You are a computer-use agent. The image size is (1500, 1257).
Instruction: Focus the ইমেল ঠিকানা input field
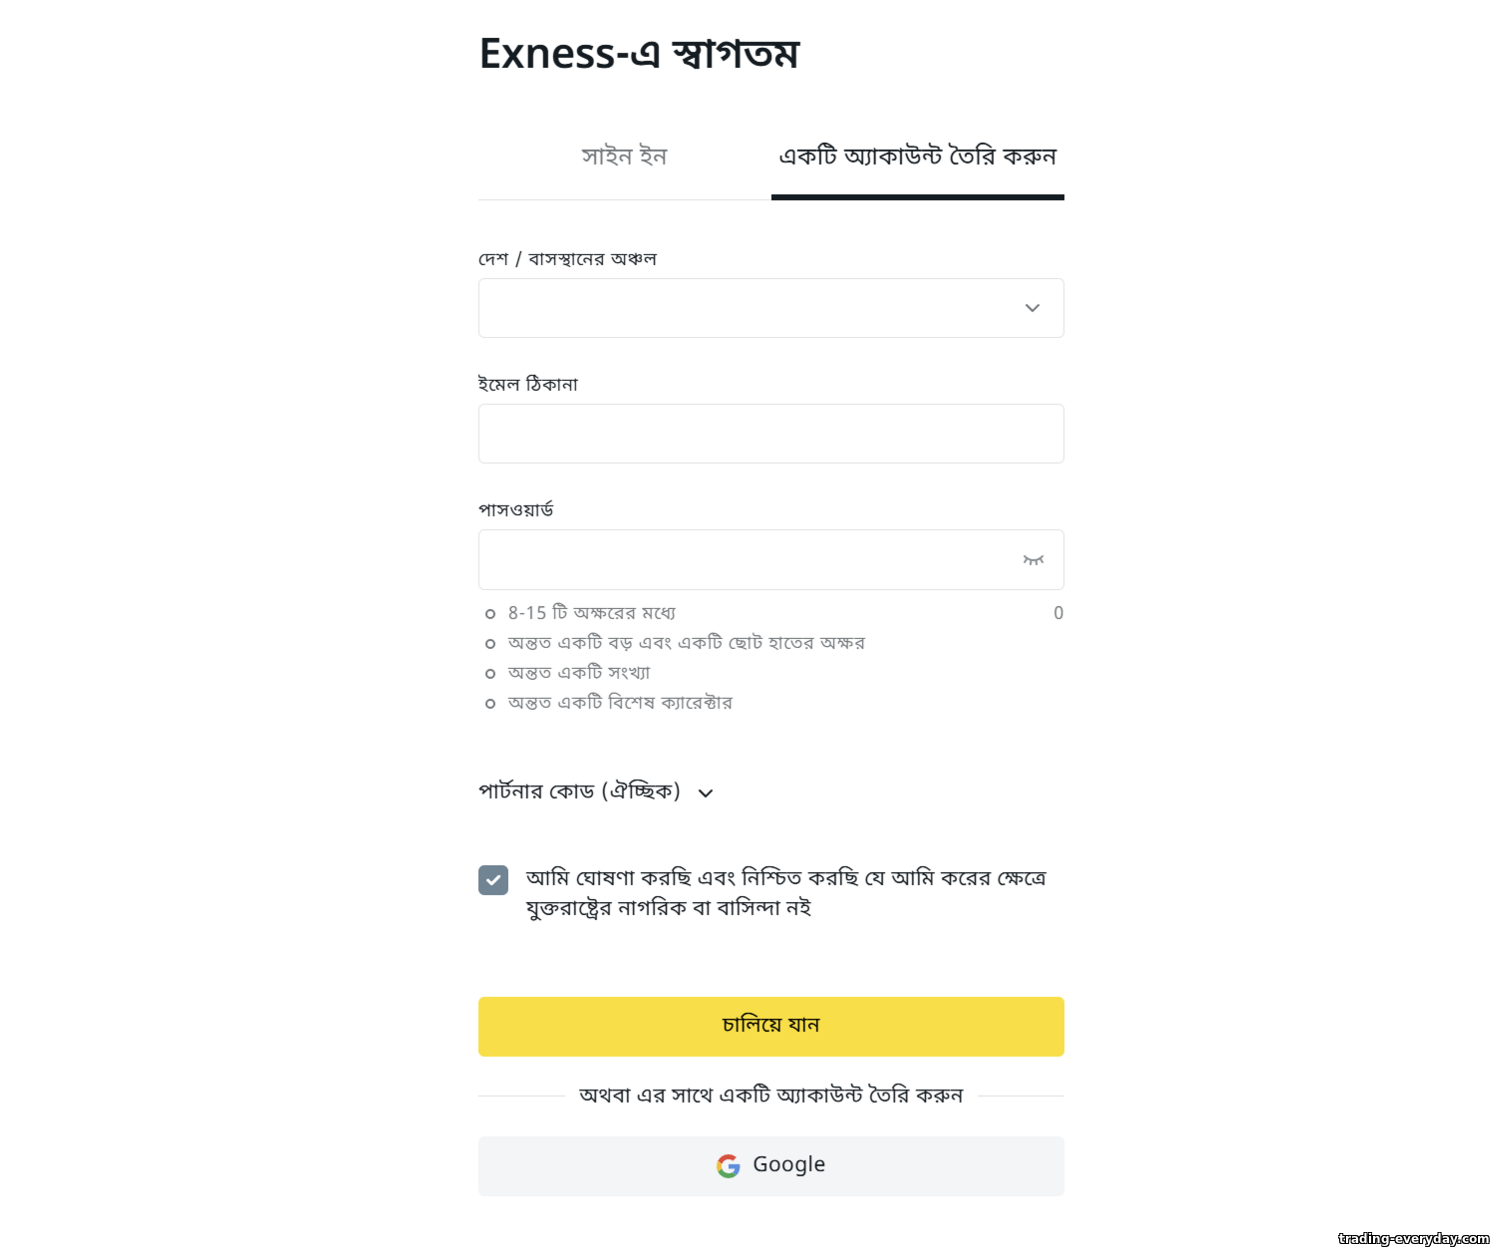click(x=771, y=434)
